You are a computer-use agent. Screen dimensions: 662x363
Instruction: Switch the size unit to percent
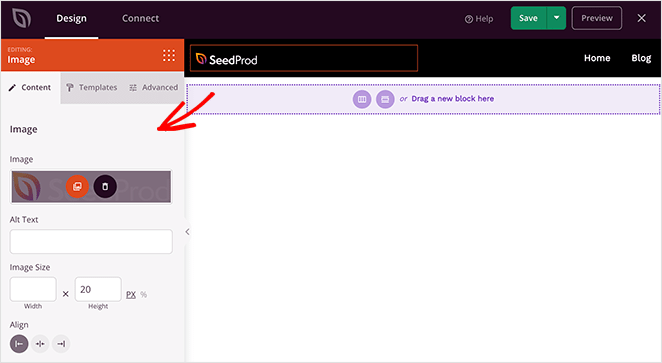pos(144,295)
